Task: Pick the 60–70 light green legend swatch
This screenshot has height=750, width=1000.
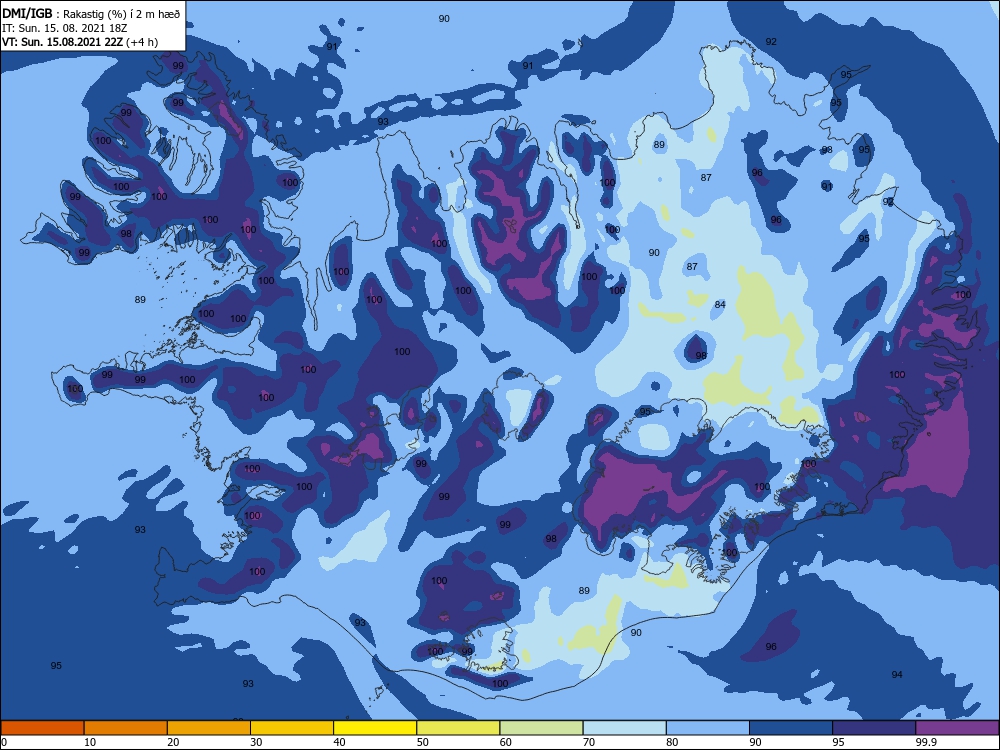Action: click(541, 728)
